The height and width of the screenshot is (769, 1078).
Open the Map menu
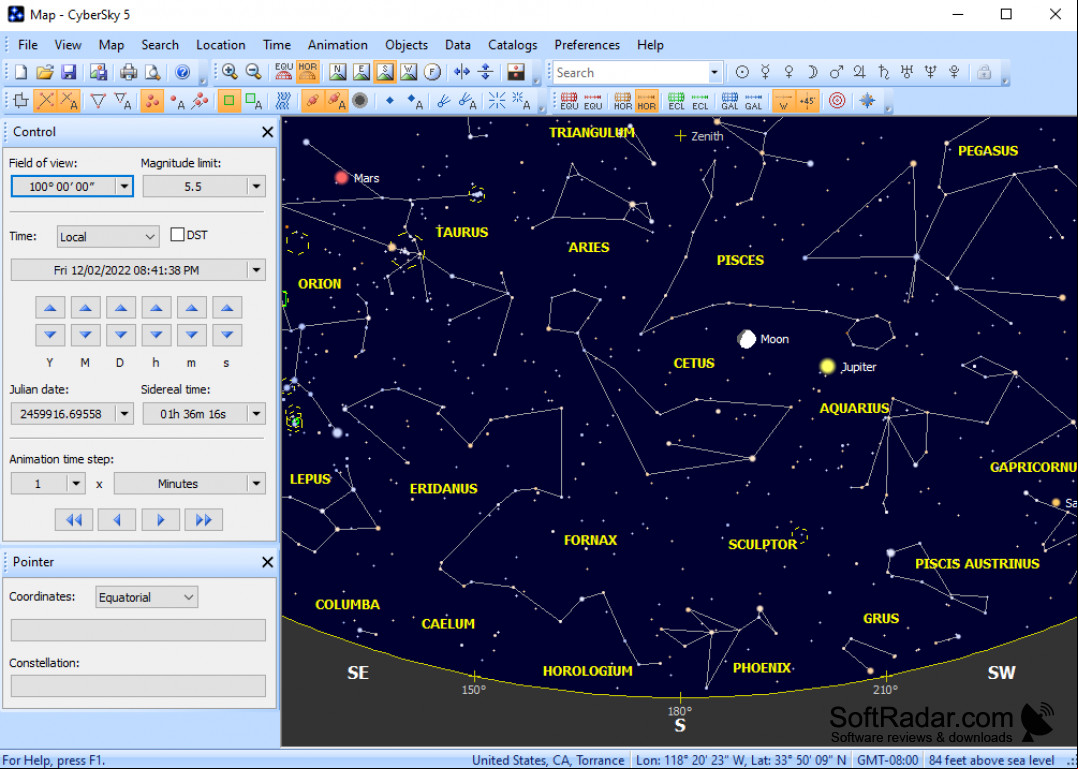[111, 45]
